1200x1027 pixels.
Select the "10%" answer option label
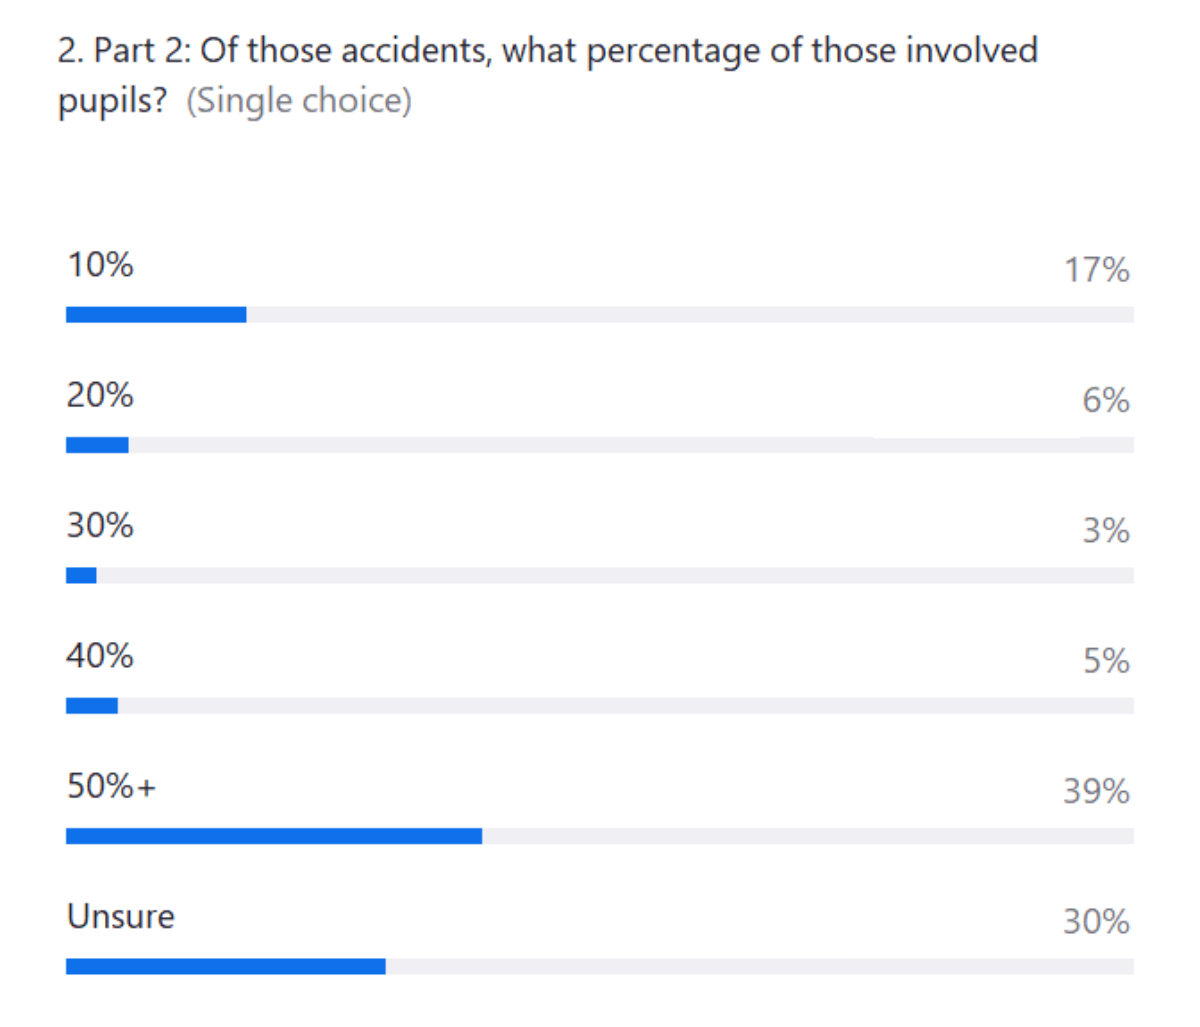pos(100,265)
